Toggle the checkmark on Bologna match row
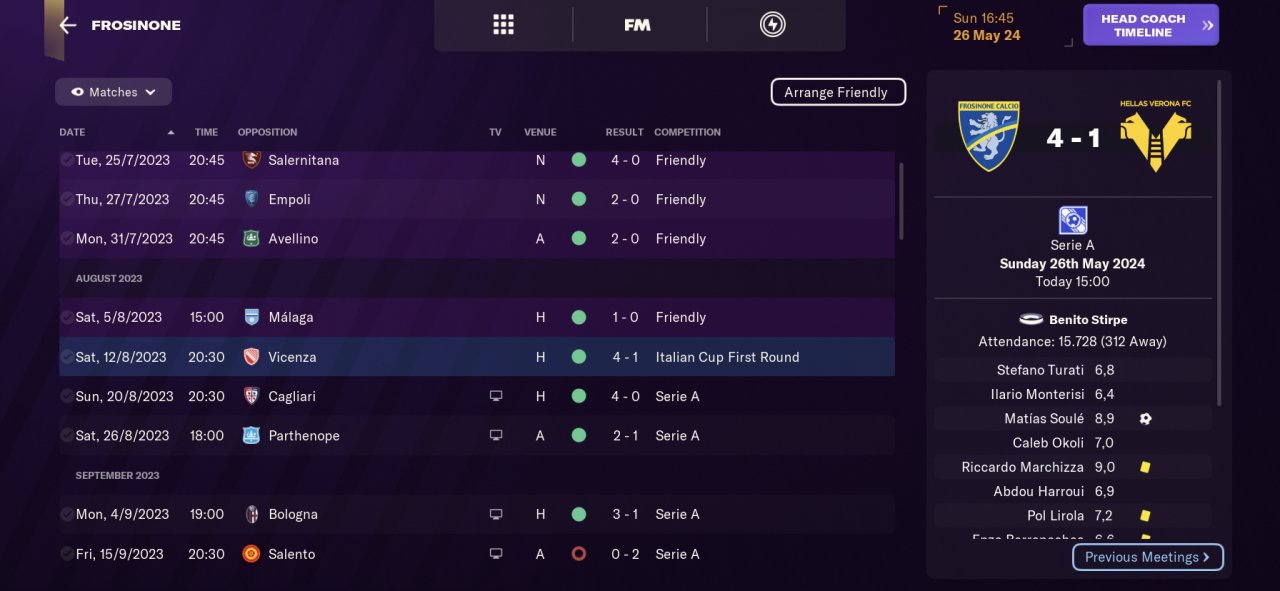The width and height of the screenshot is (1280, 591). tap(66, 514)
